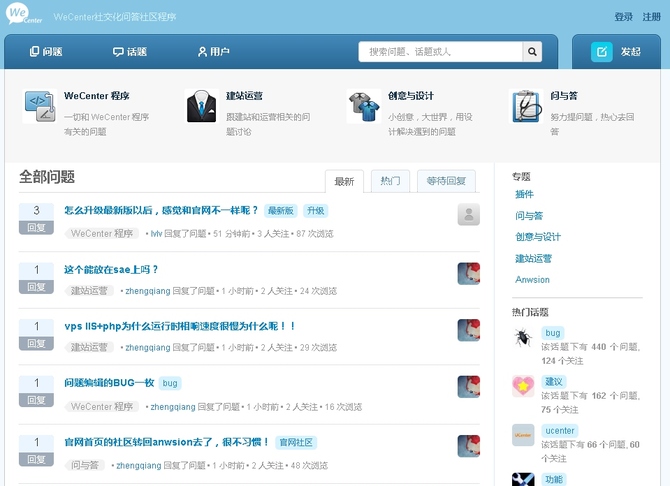The height and width of the screenshot is (486, 670).
Task: Click zhengqiang under the sae question
Action: 148,291
